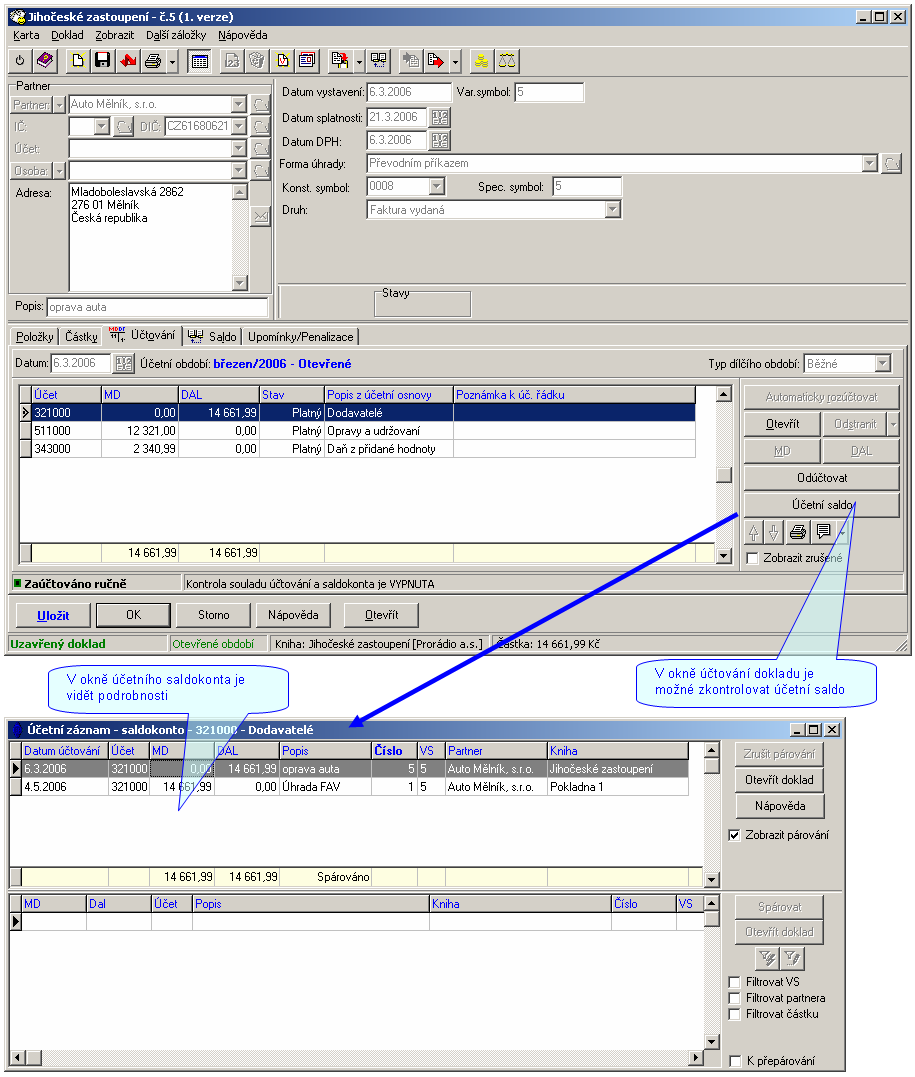Viewport: 915px width, 1077px height.
Task: Click the Storno button
Action: coord(214,615)
